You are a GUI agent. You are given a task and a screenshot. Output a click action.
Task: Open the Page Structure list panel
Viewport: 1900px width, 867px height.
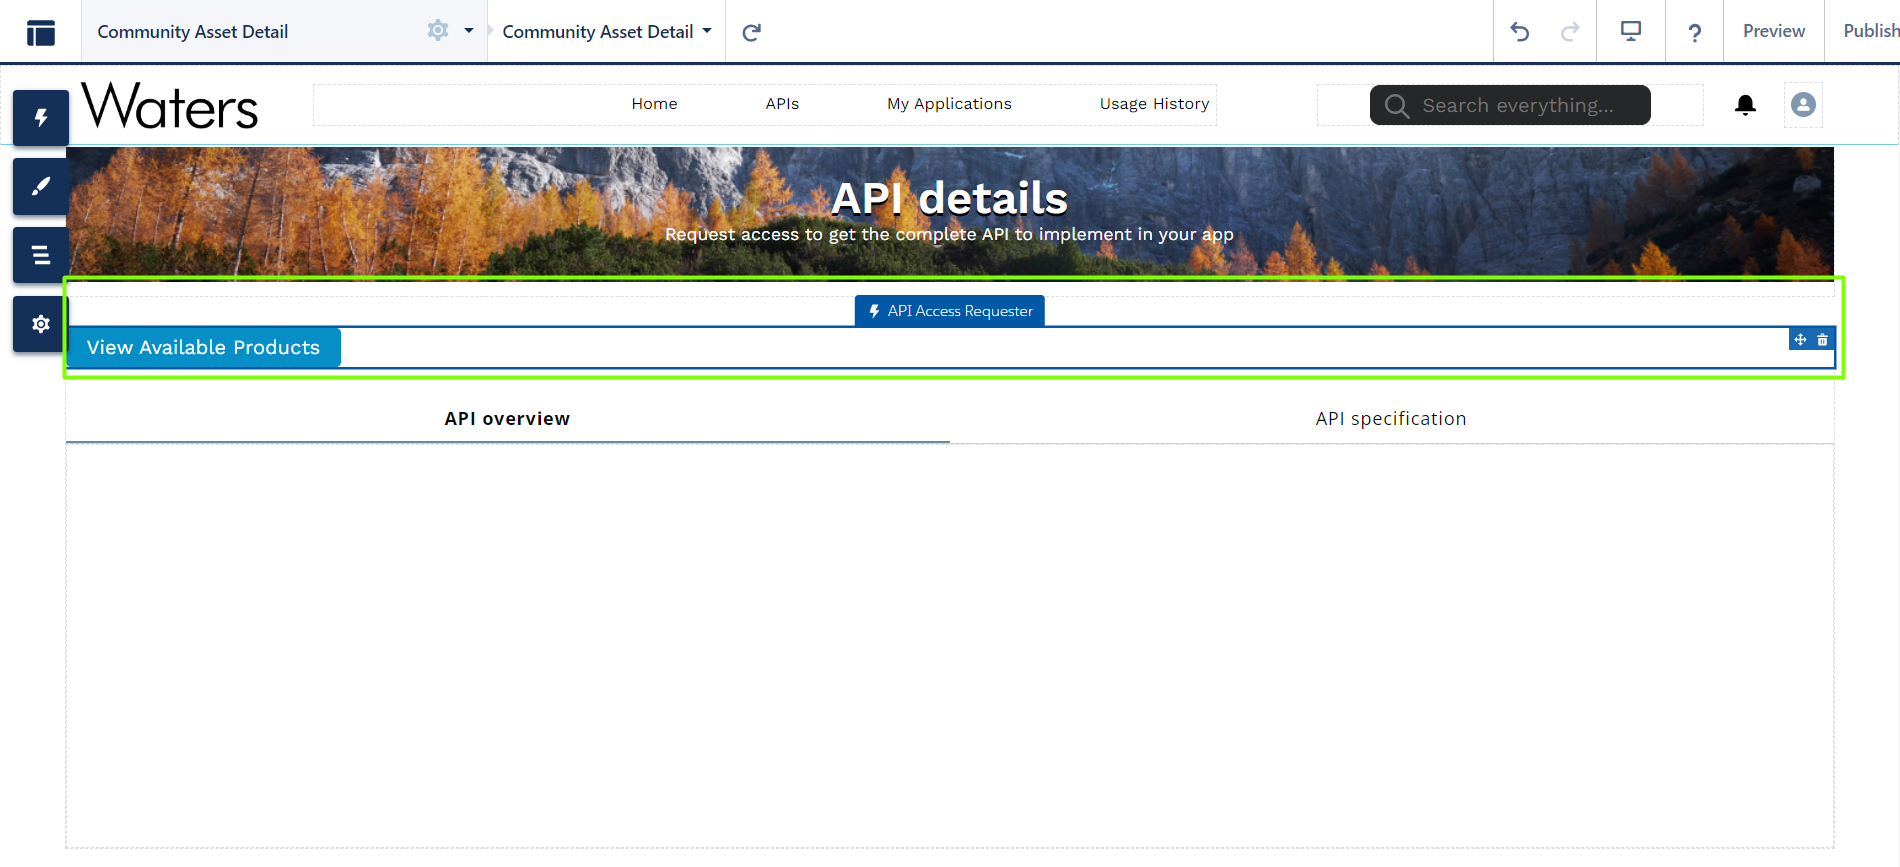click(x=41, y=255)
